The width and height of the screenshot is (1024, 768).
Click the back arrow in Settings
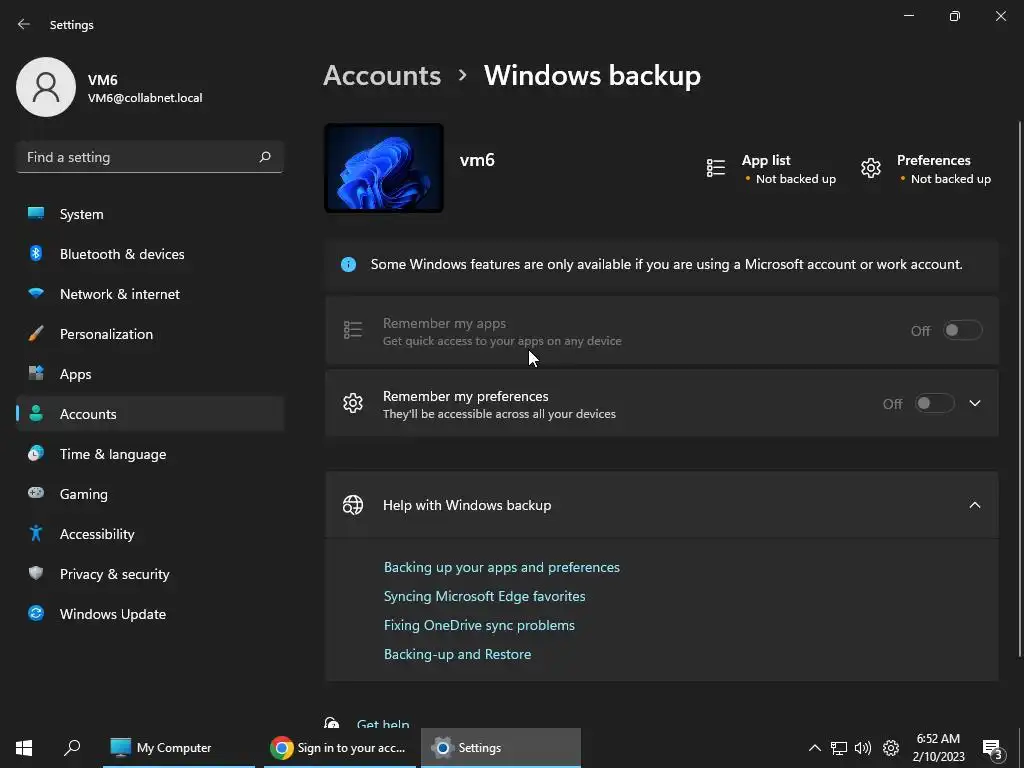24,25
